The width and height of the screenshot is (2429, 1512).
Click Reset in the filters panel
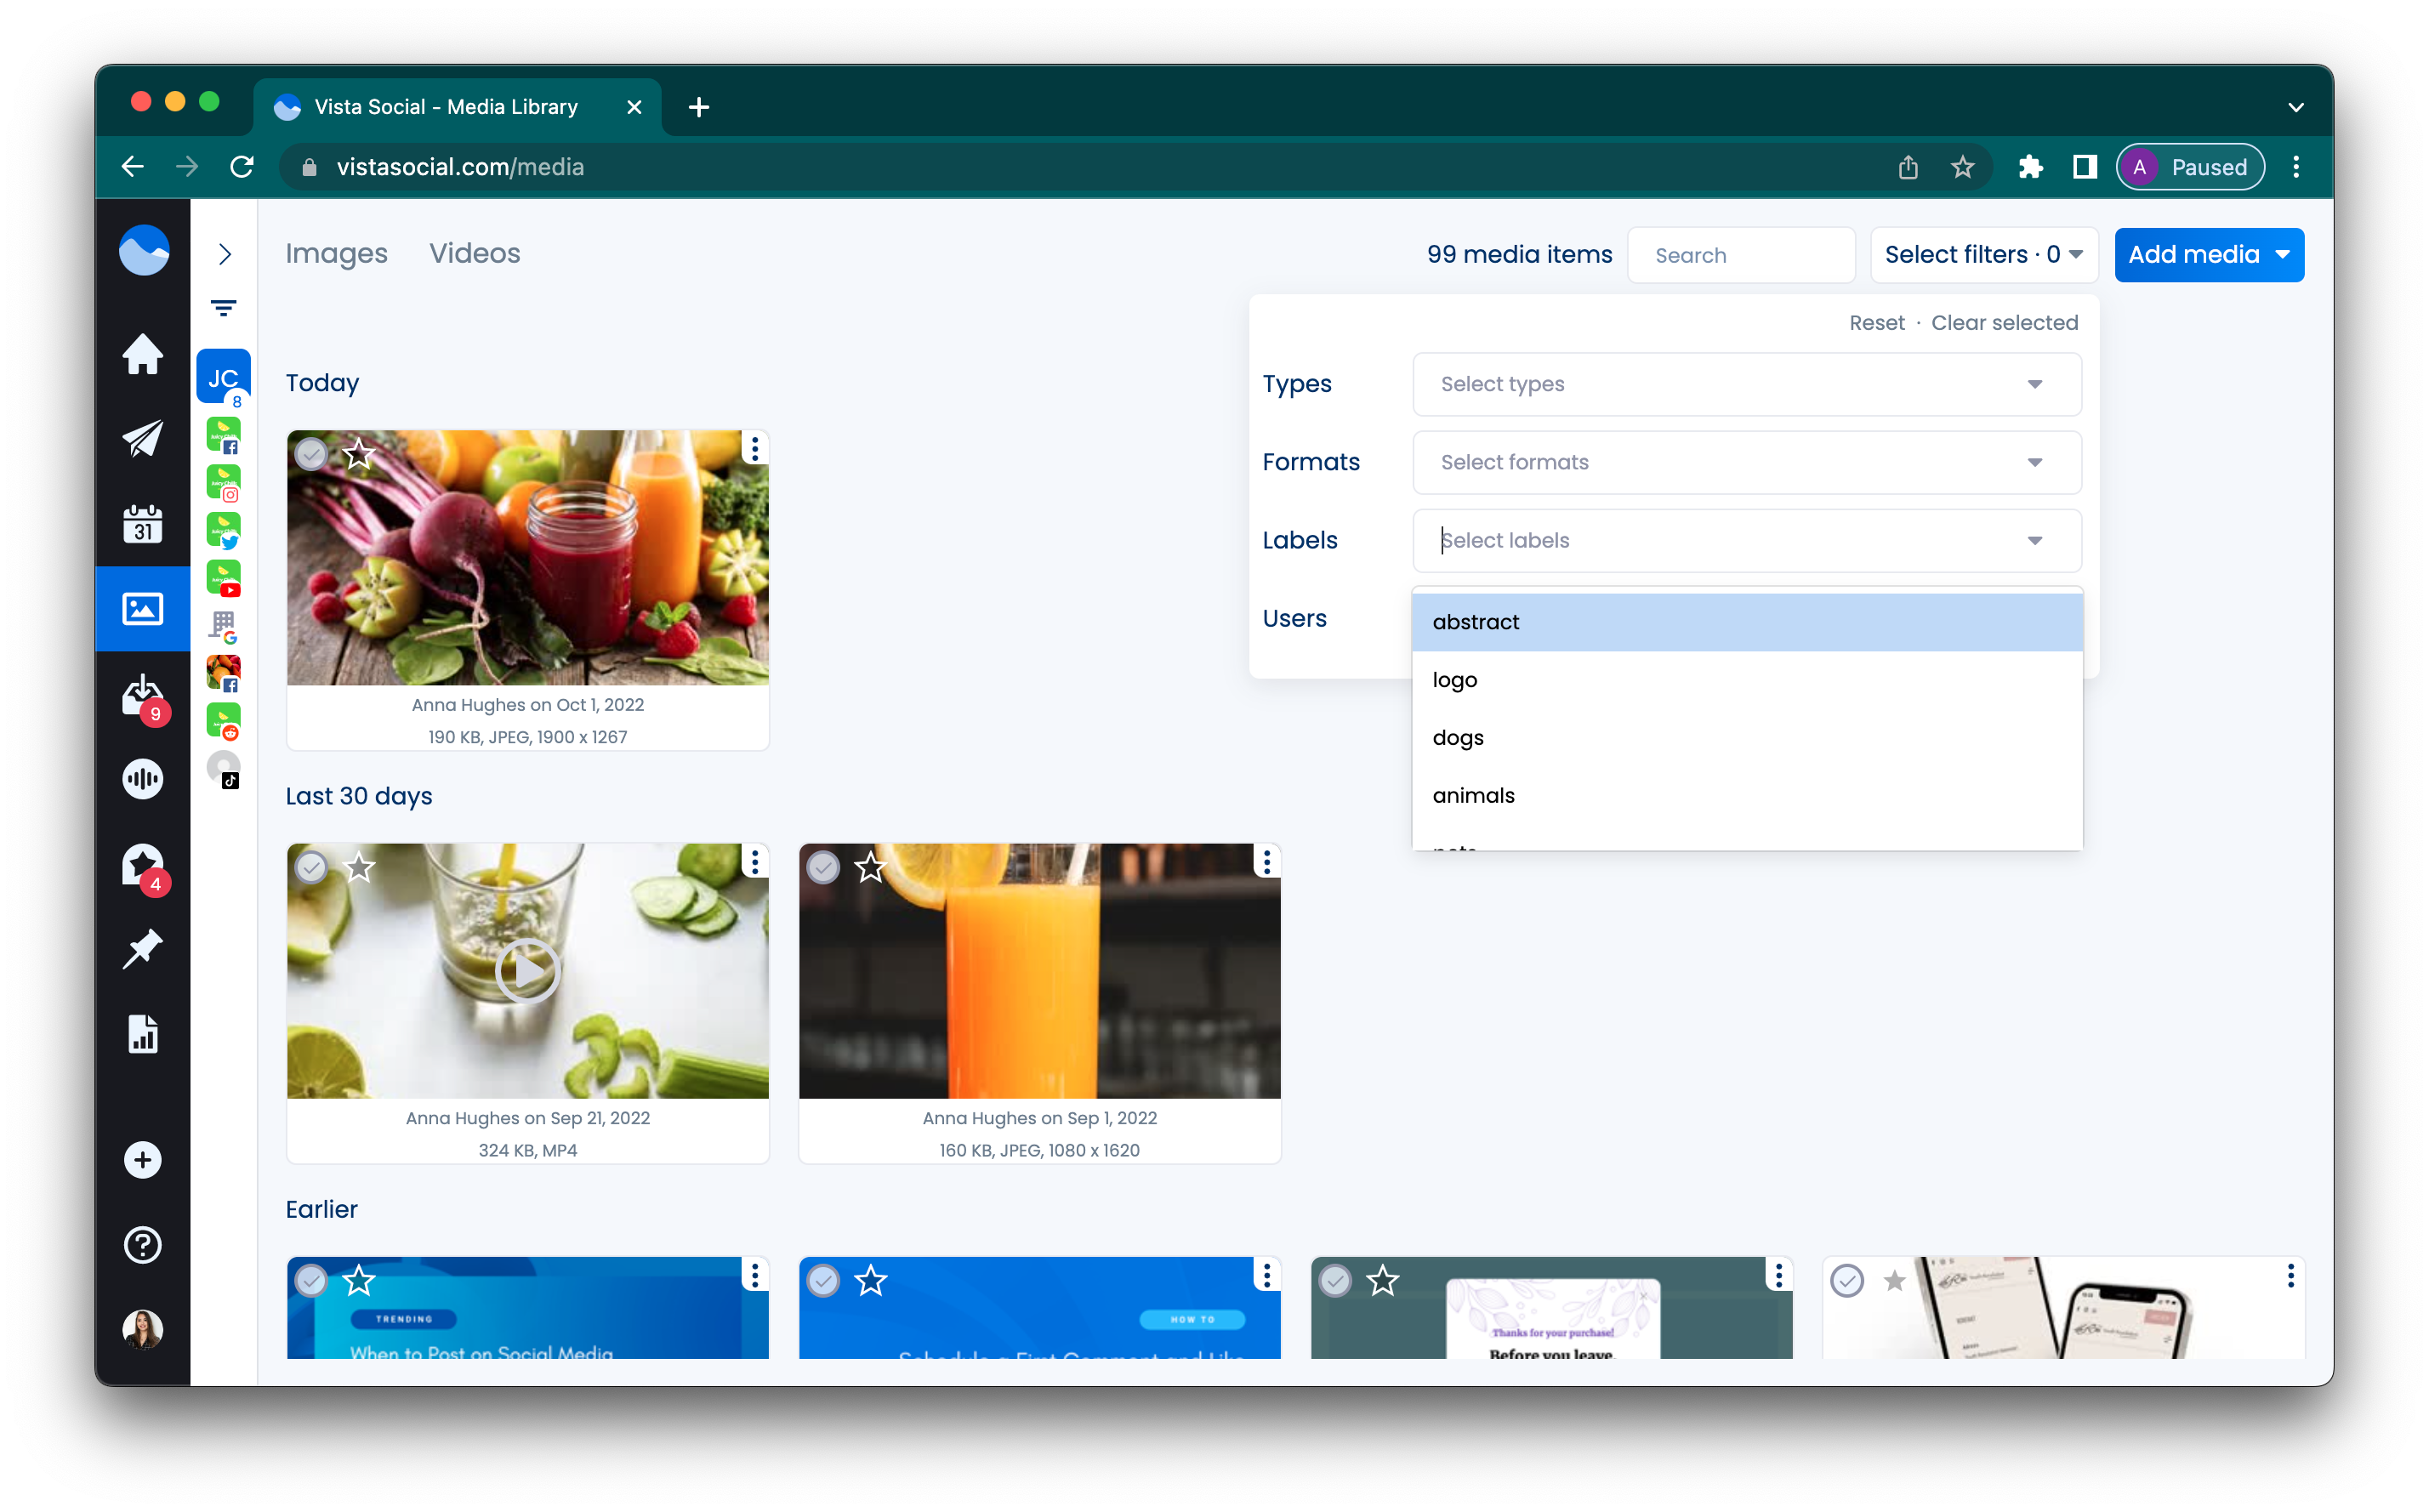point(1876,323)
